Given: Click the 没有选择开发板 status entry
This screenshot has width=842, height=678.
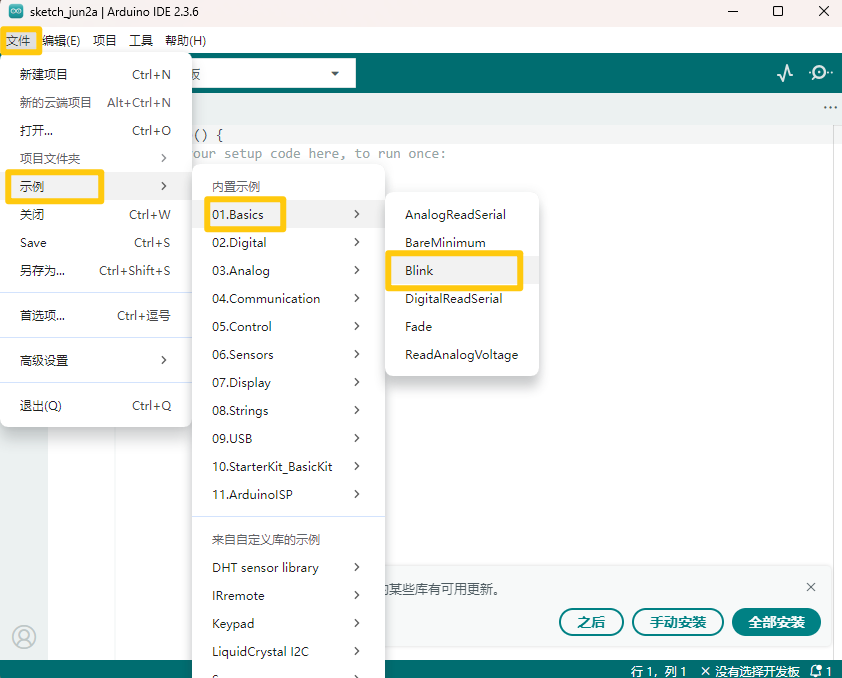Looking at the screenshot, I should pyautogui.click(x=750, y=671).
